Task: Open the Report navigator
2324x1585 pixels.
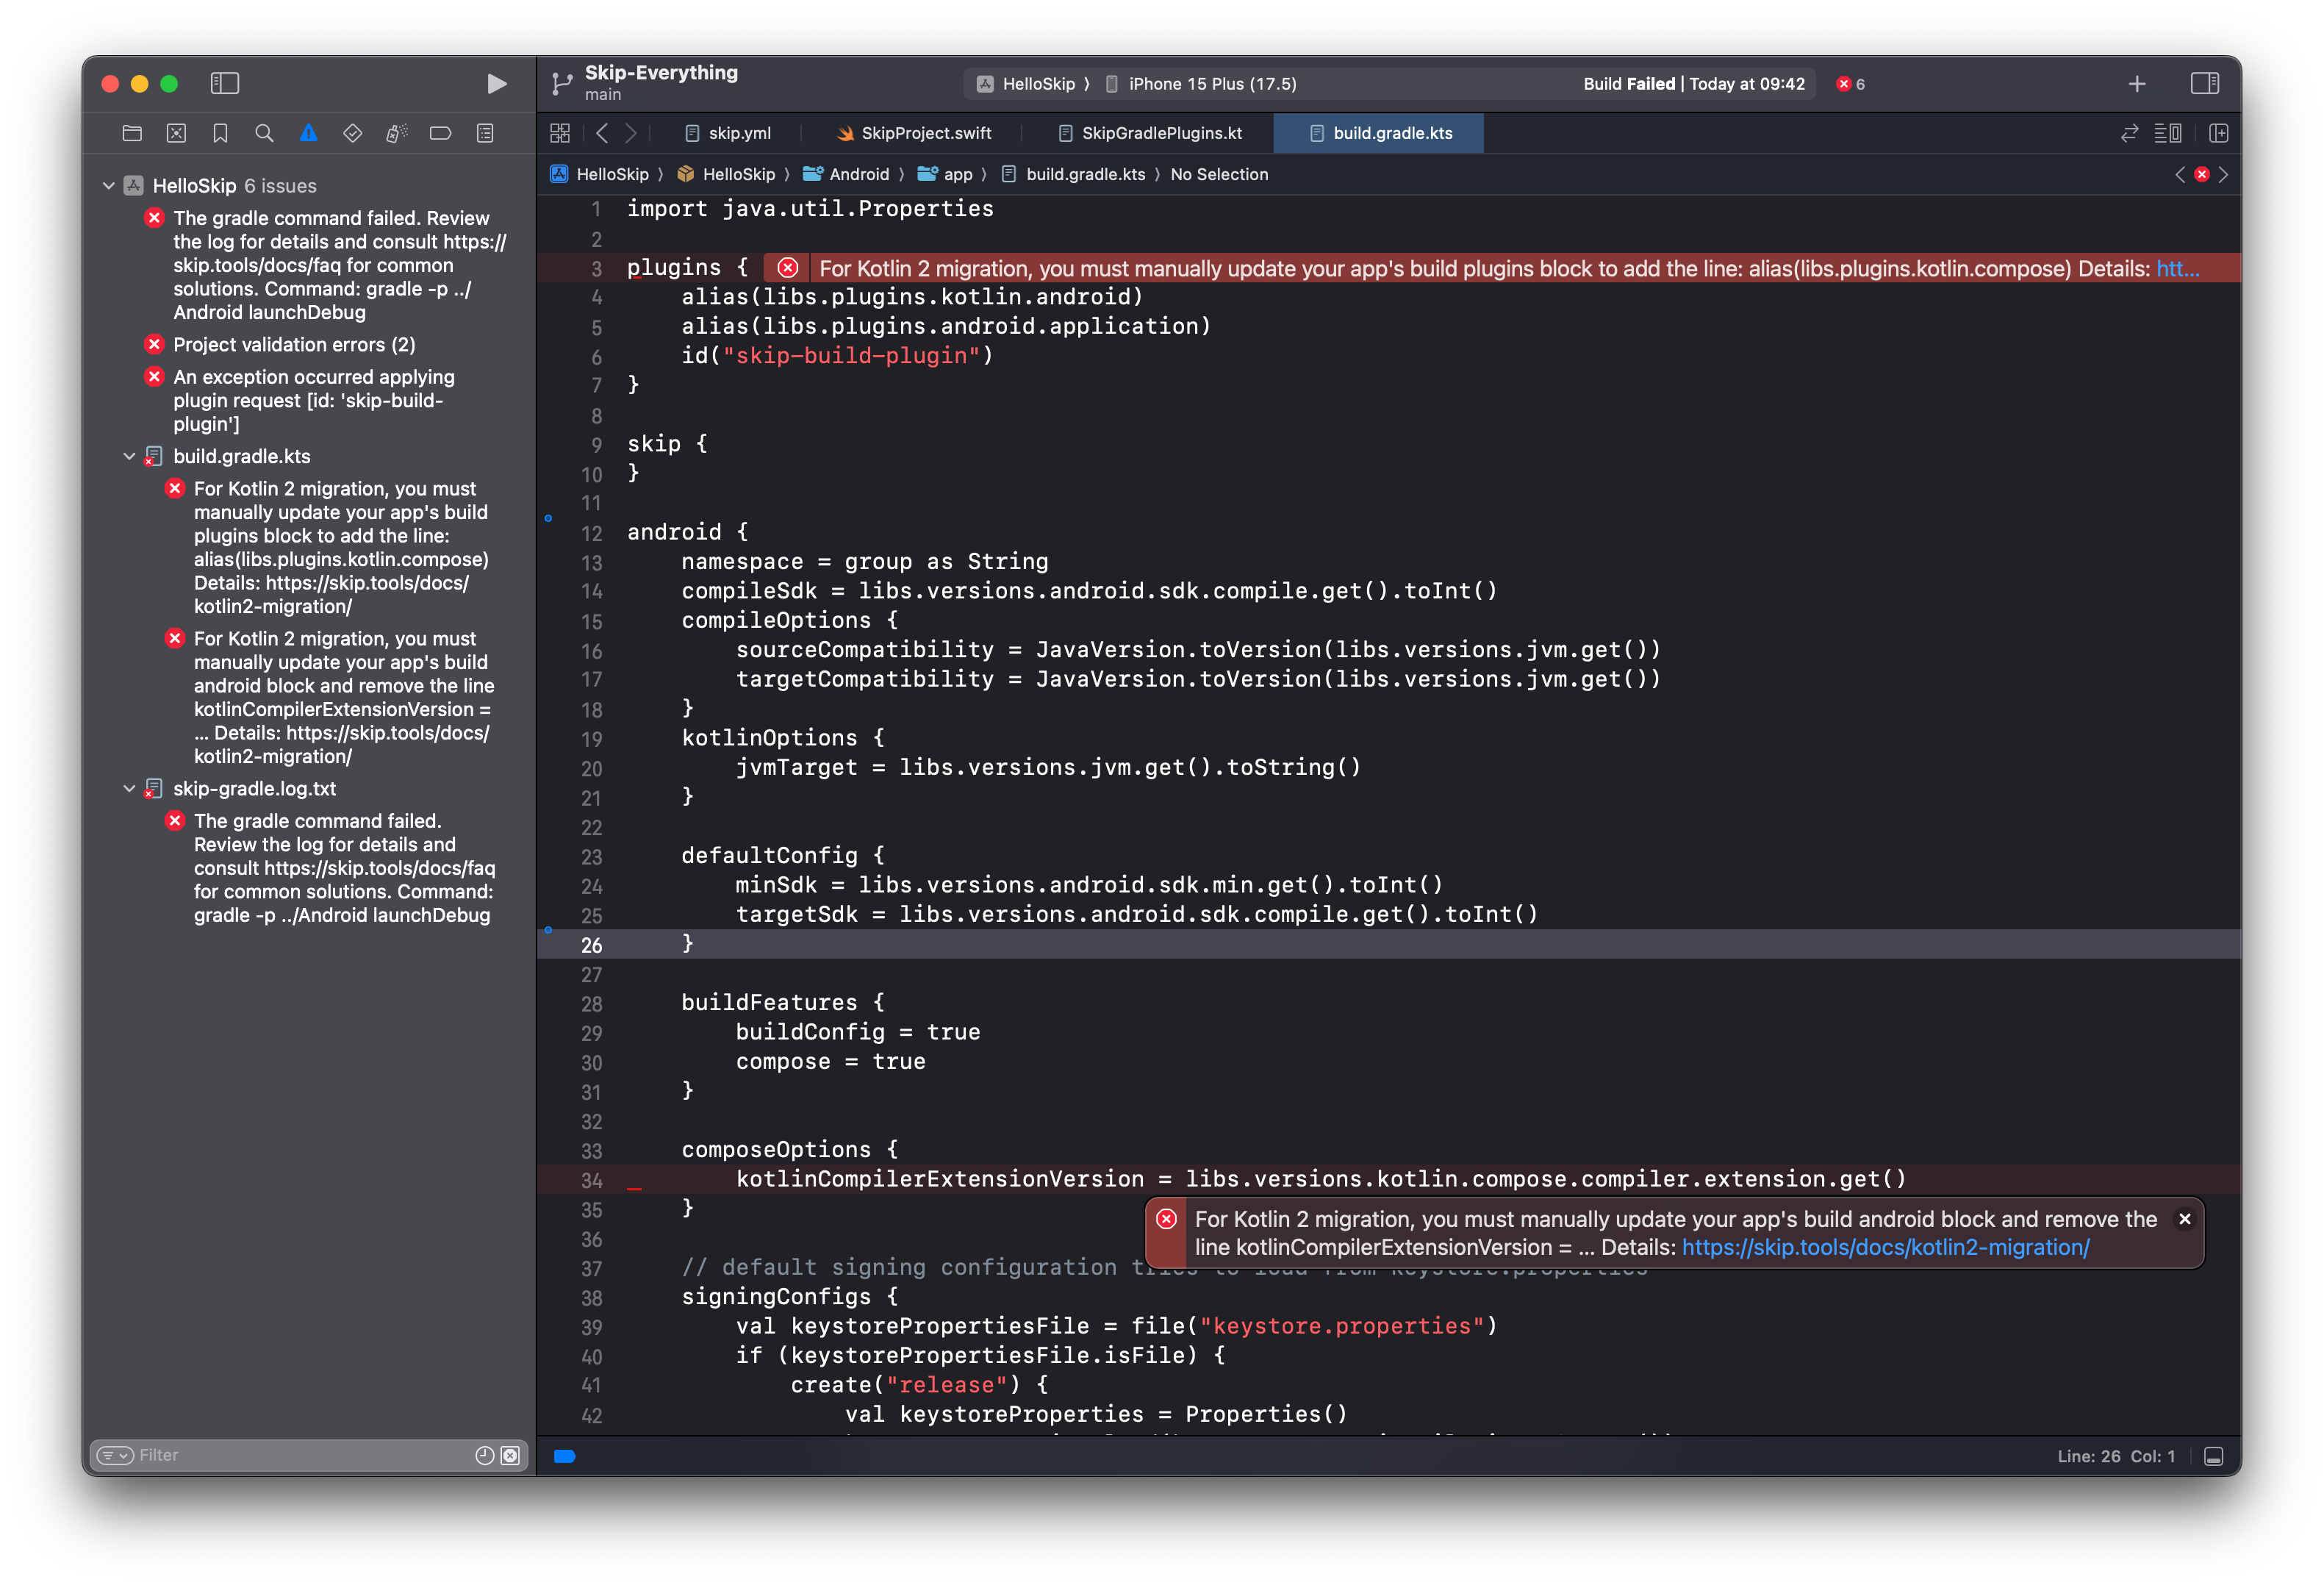Action: pos(485,132)
